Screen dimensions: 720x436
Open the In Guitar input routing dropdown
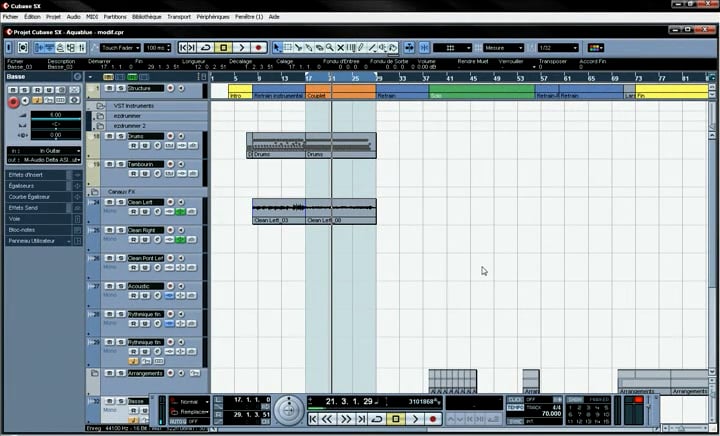pyautogui.click(x=44, y=151)
